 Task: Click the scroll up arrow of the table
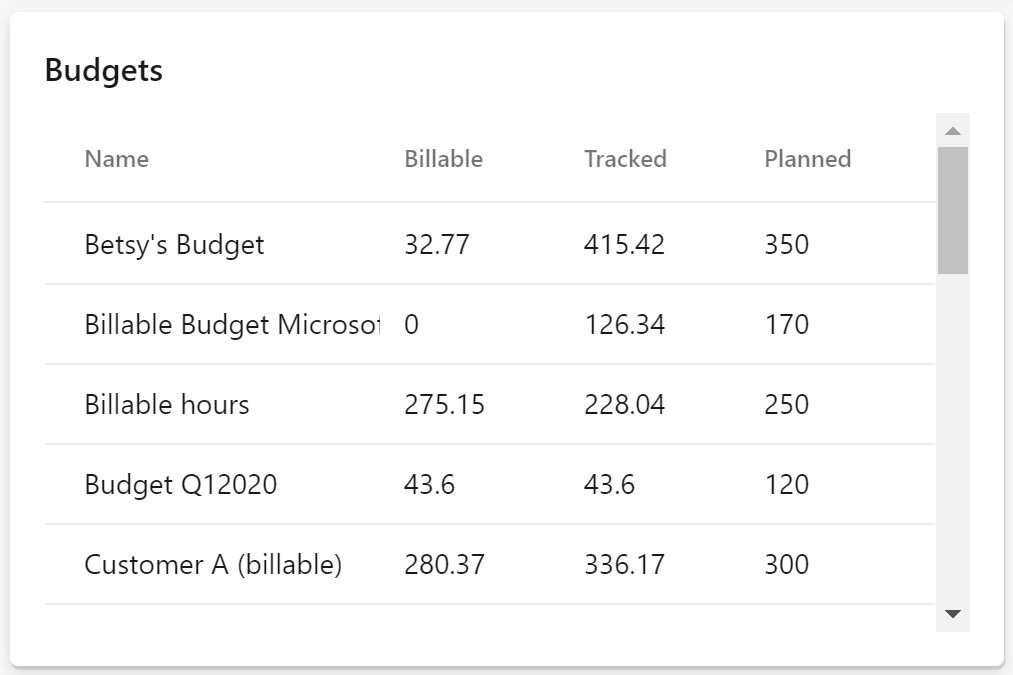click(953, 131)
